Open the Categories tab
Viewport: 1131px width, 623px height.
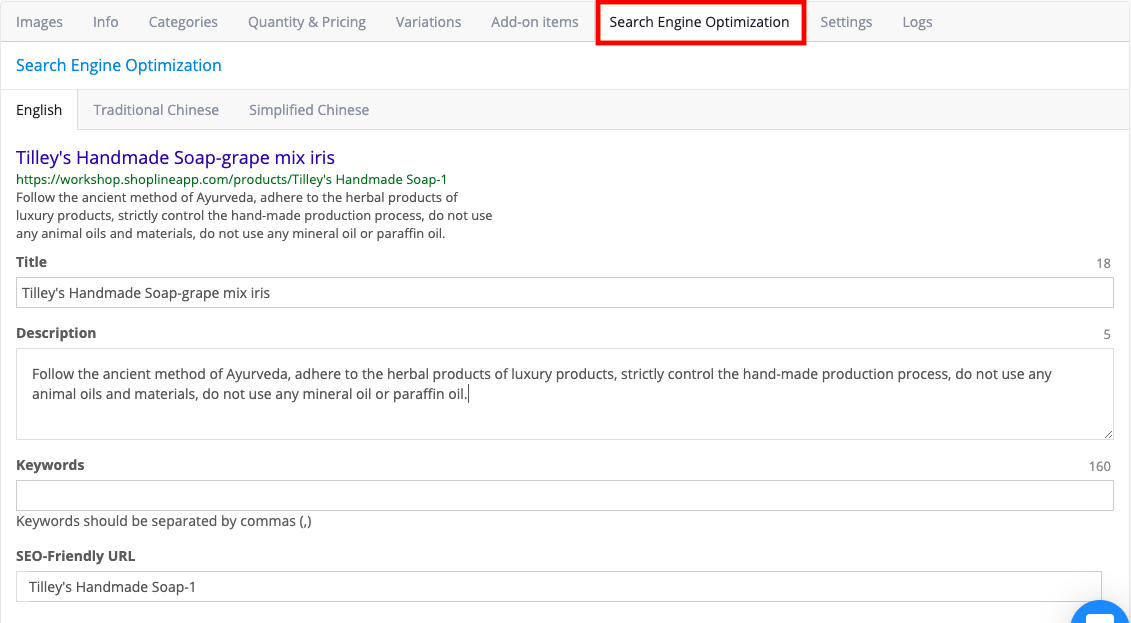(183, 22)
